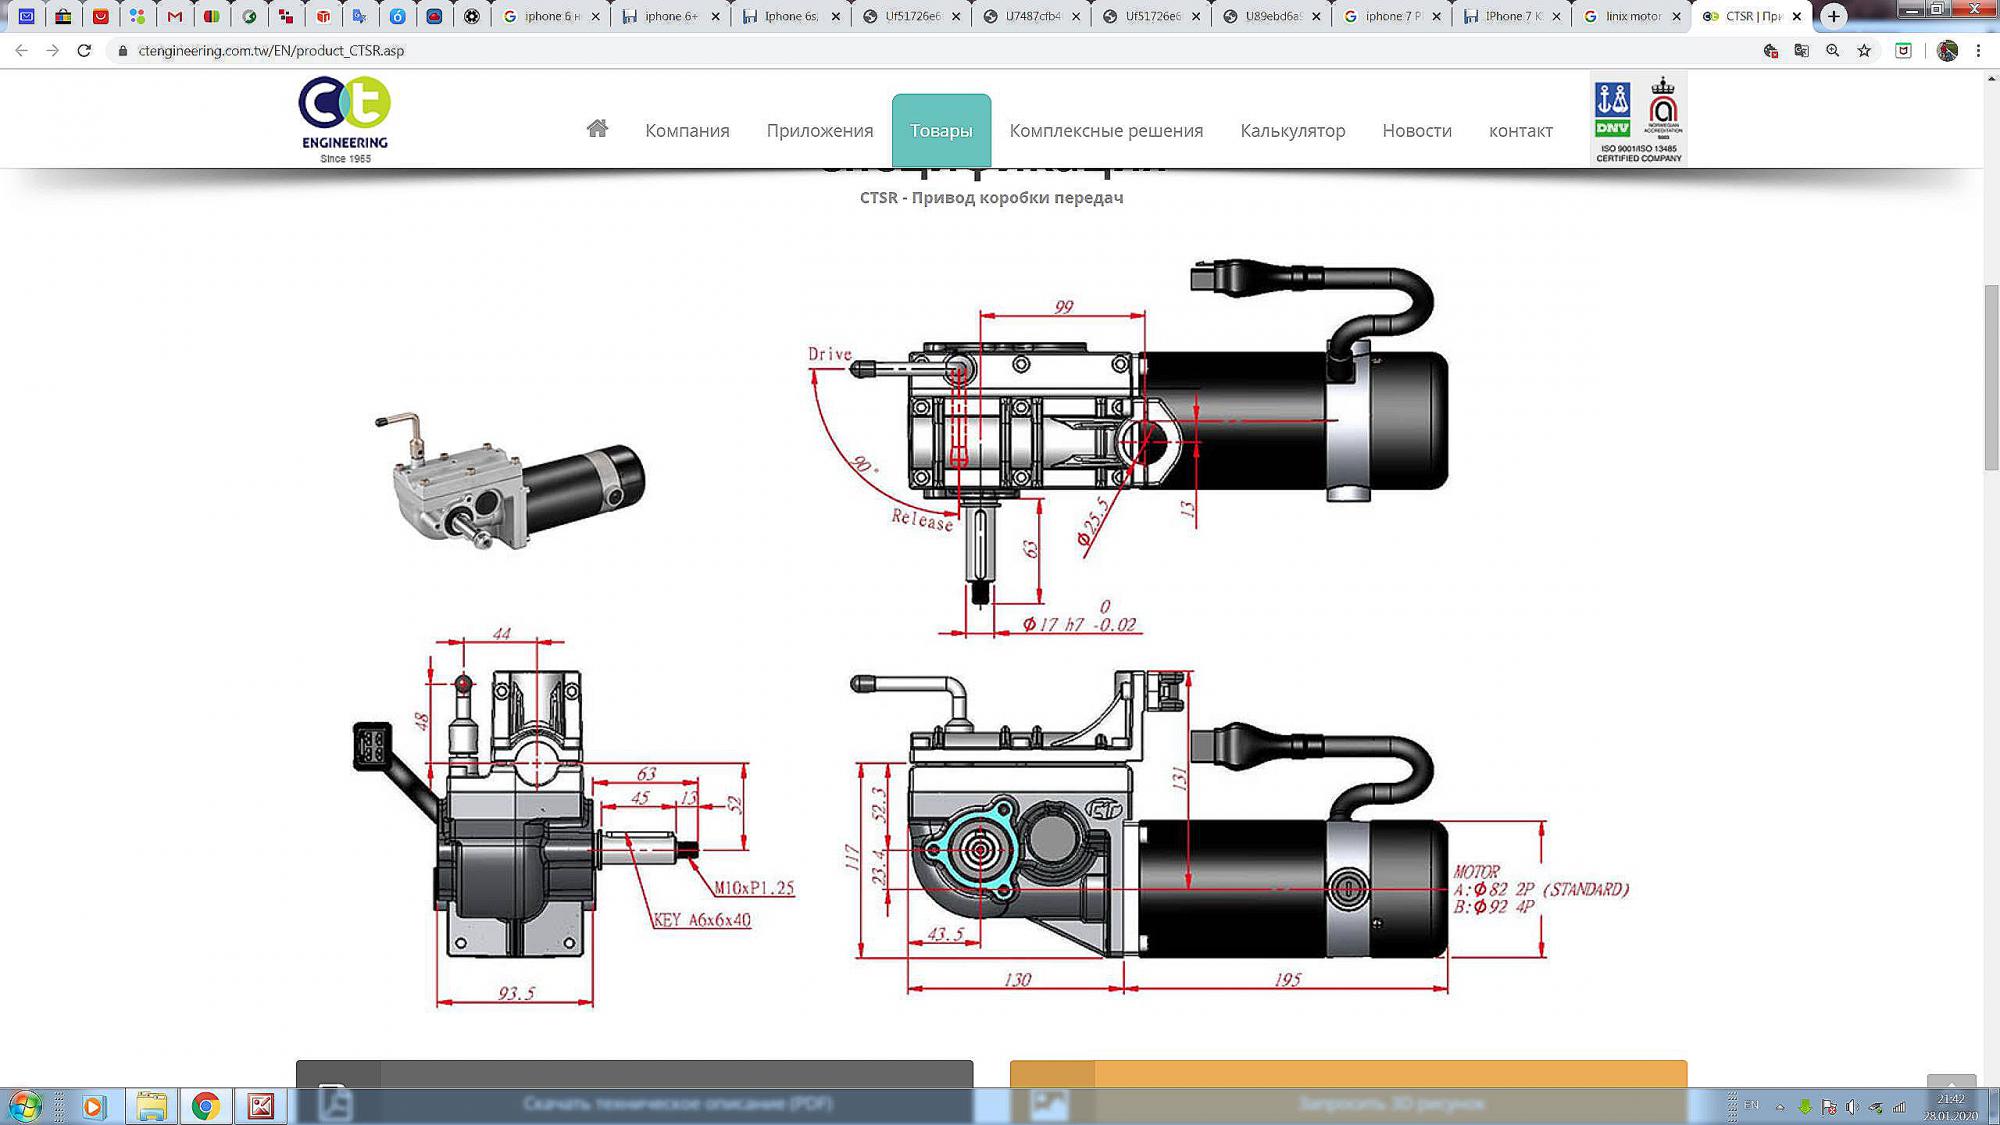Open a new browser tab
Viewport: 2000px width, 1125px height.
point(1833,16)
